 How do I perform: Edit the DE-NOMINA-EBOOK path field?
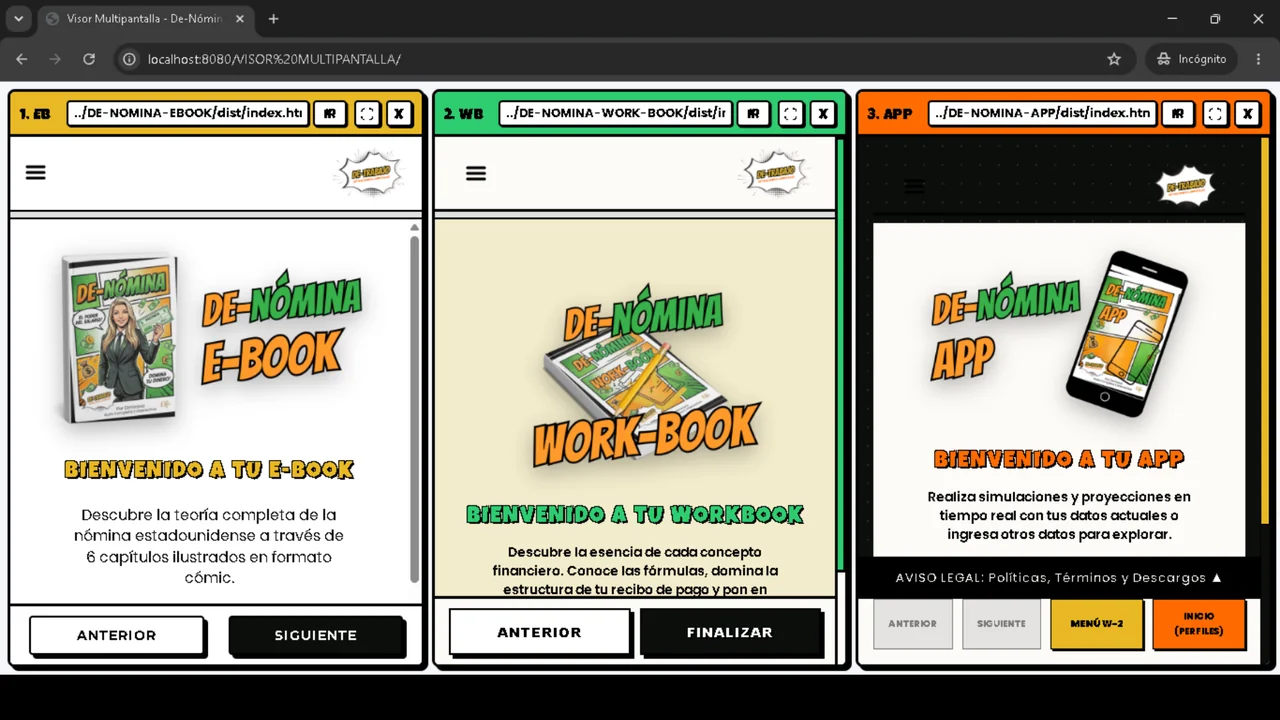tap(188, 114)
